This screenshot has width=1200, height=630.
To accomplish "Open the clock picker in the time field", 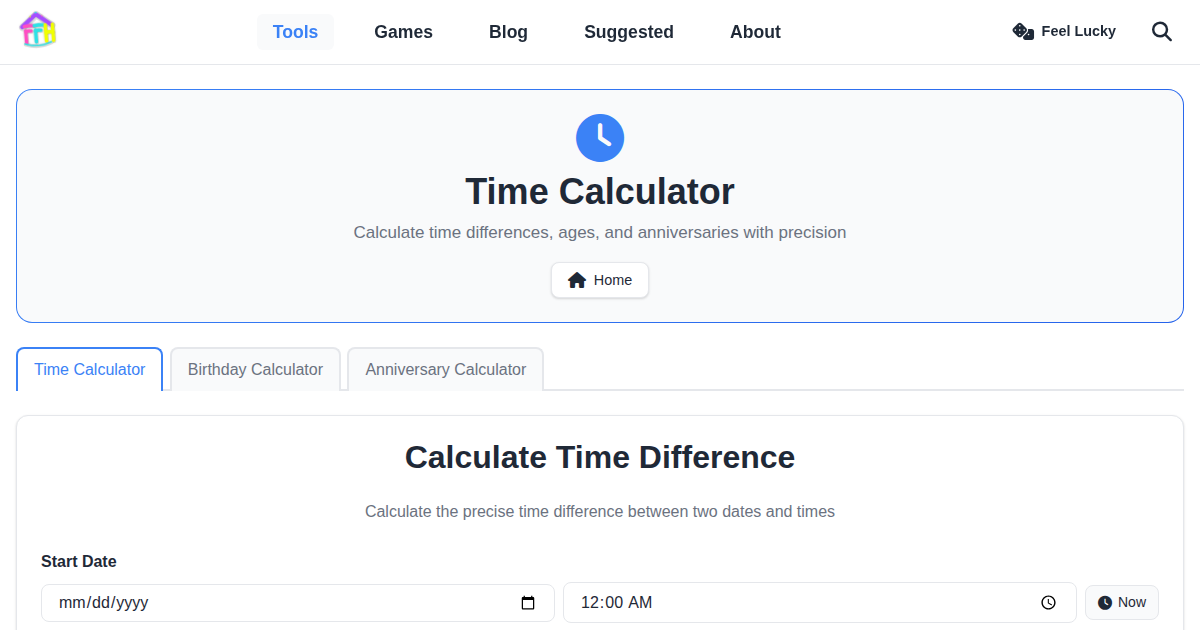I will (1048, 602).
